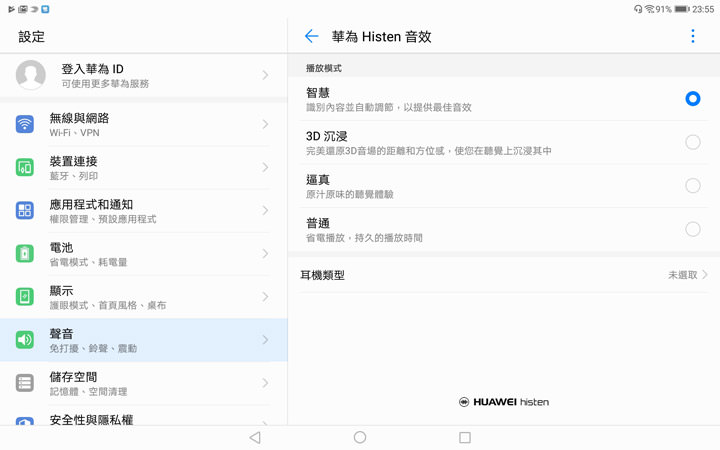Image resolution: width=720 pixels, height=450 pixels.
Task: Expand the 電池 row chevron
Action: pos(265,253)
